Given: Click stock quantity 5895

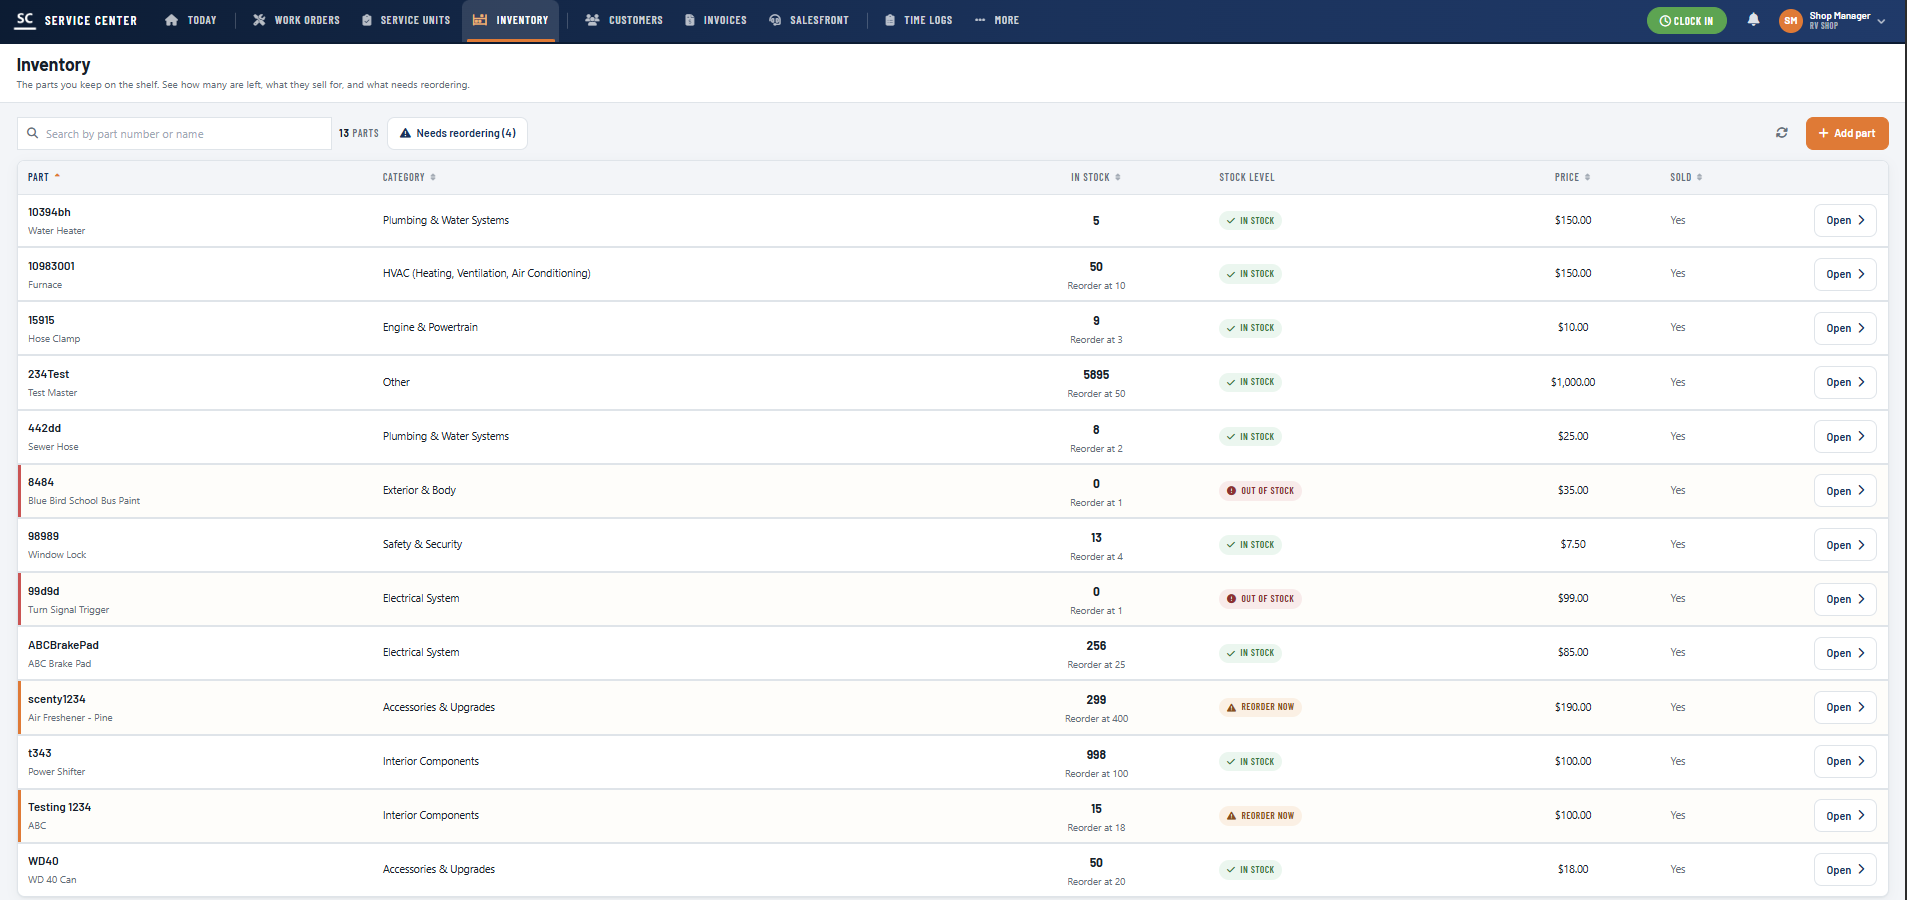Looking at the screenshot, I should click(x=1096, y=375).
